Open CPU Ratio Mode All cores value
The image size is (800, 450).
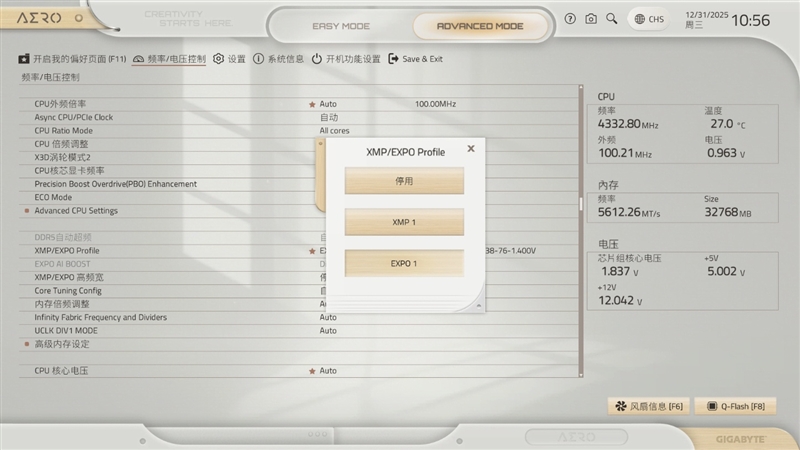pos(334,131)
